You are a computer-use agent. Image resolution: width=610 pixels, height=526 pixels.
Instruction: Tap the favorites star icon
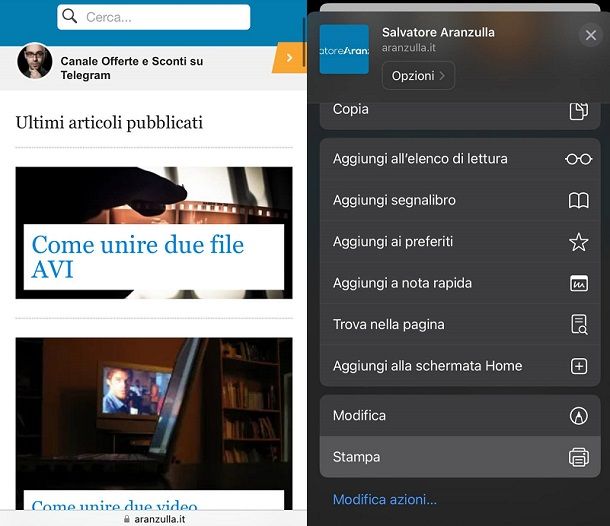(x=579, y=242)
